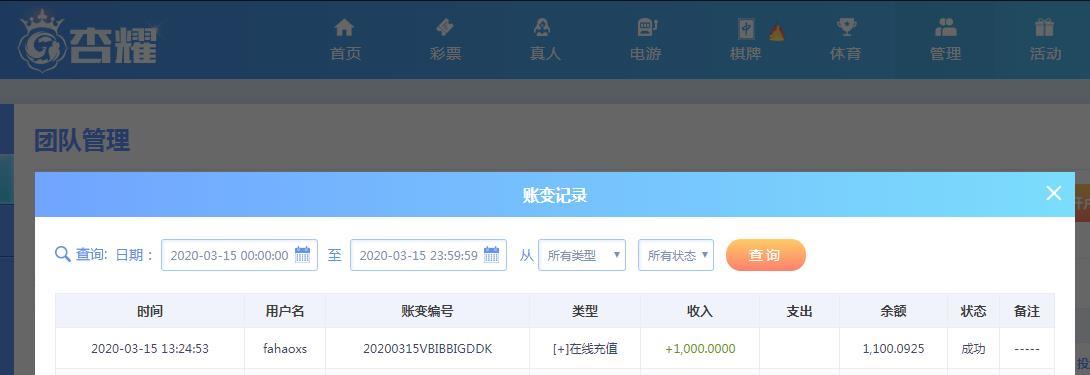Click the 类型 column header
The width and height of the screenshot is (1090, 375).
(x=585, y=311)
